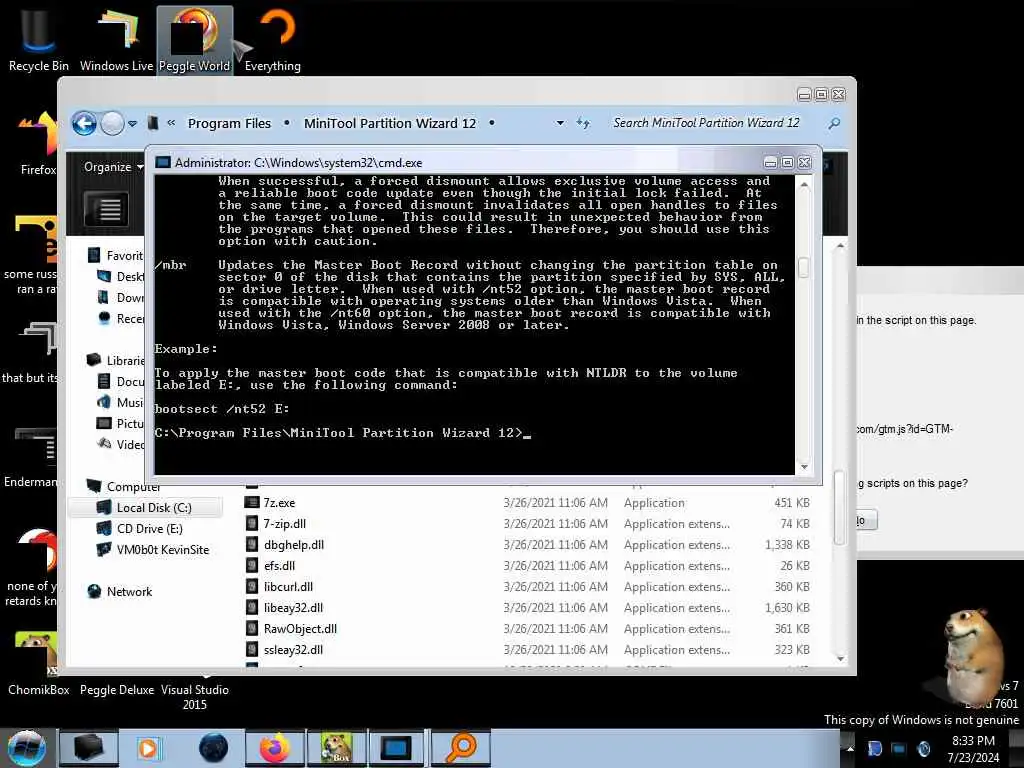Click the cmd.exe title bar icon

[163, 163]
